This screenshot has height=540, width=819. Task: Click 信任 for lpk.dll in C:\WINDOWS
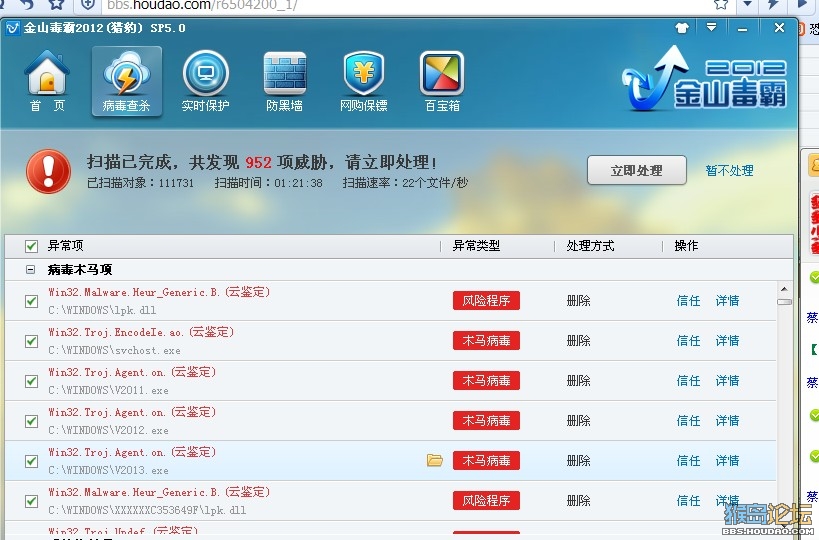pyautogui.click(x=688, y=300)
